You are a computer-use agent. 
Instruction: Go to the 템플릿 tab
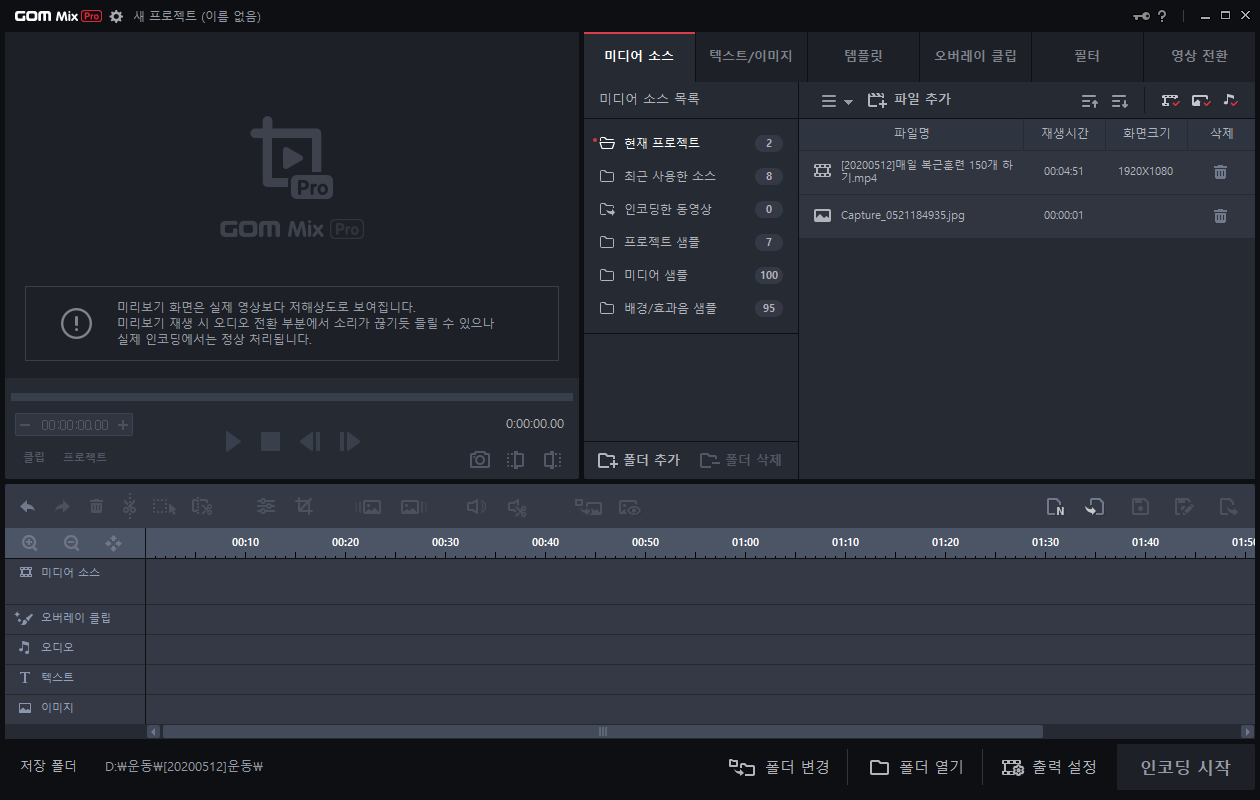(x=863, y=56)
